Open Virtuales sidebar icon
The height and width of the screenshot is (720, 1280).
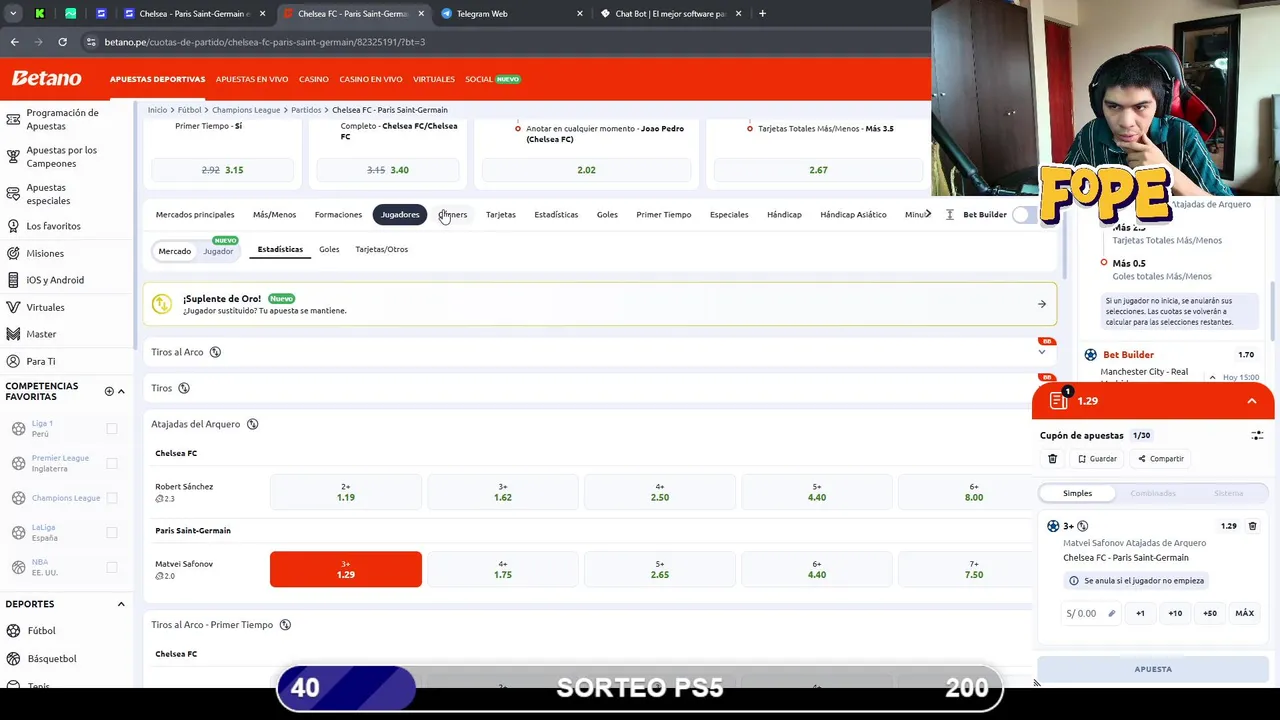pos(13,307)
